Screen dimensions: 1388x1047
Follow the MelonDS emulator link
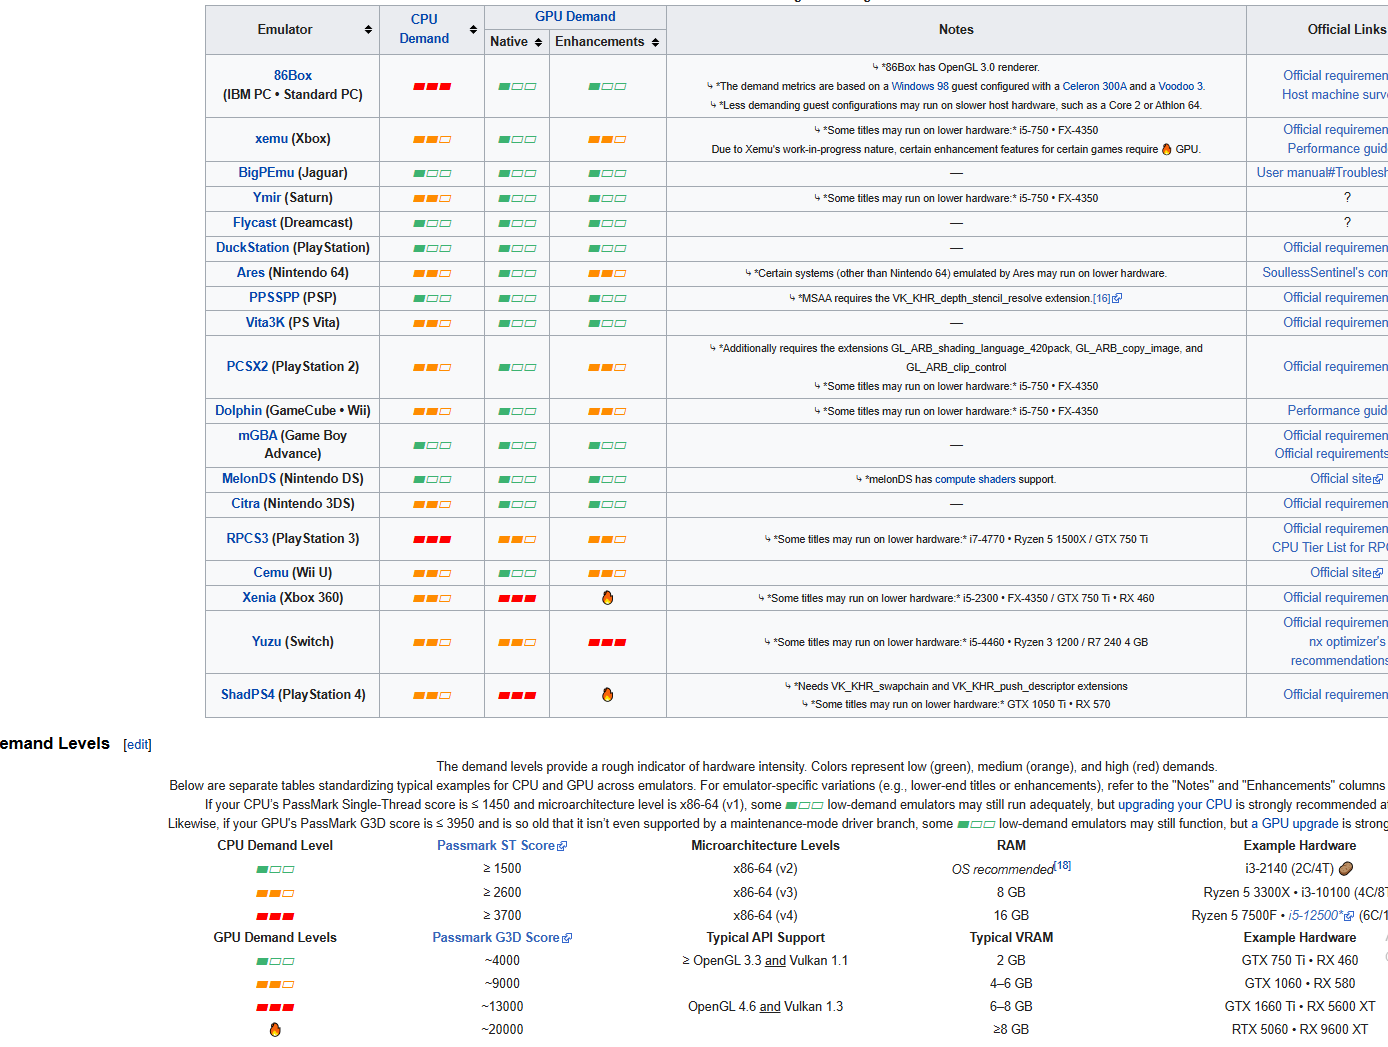coord(249,479)
